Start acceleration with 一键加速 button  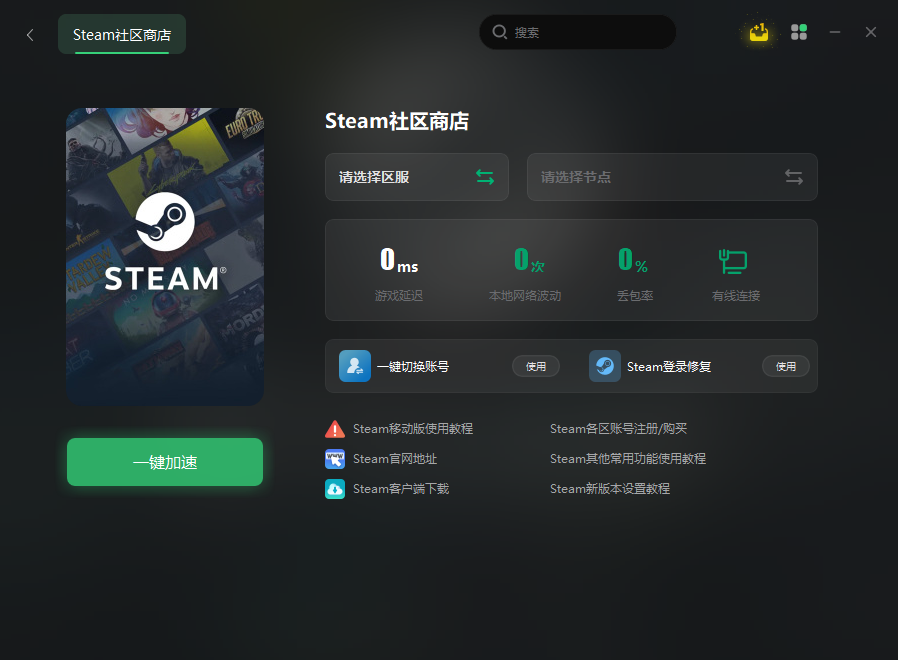[x=165, y=462]
